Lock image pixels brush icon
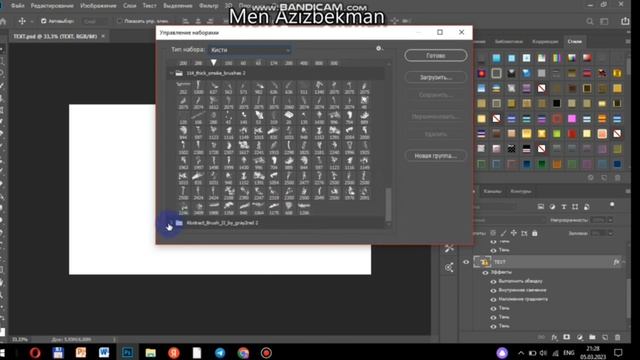Screen dimensions: 640x360 point(503,233)
